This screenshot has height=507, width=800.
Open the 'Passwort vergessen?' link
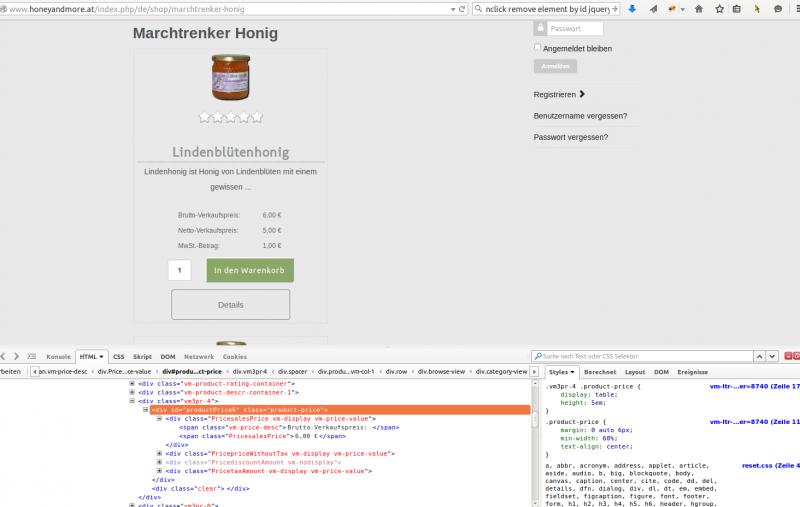pyautogui.click(x=571, y=137)
